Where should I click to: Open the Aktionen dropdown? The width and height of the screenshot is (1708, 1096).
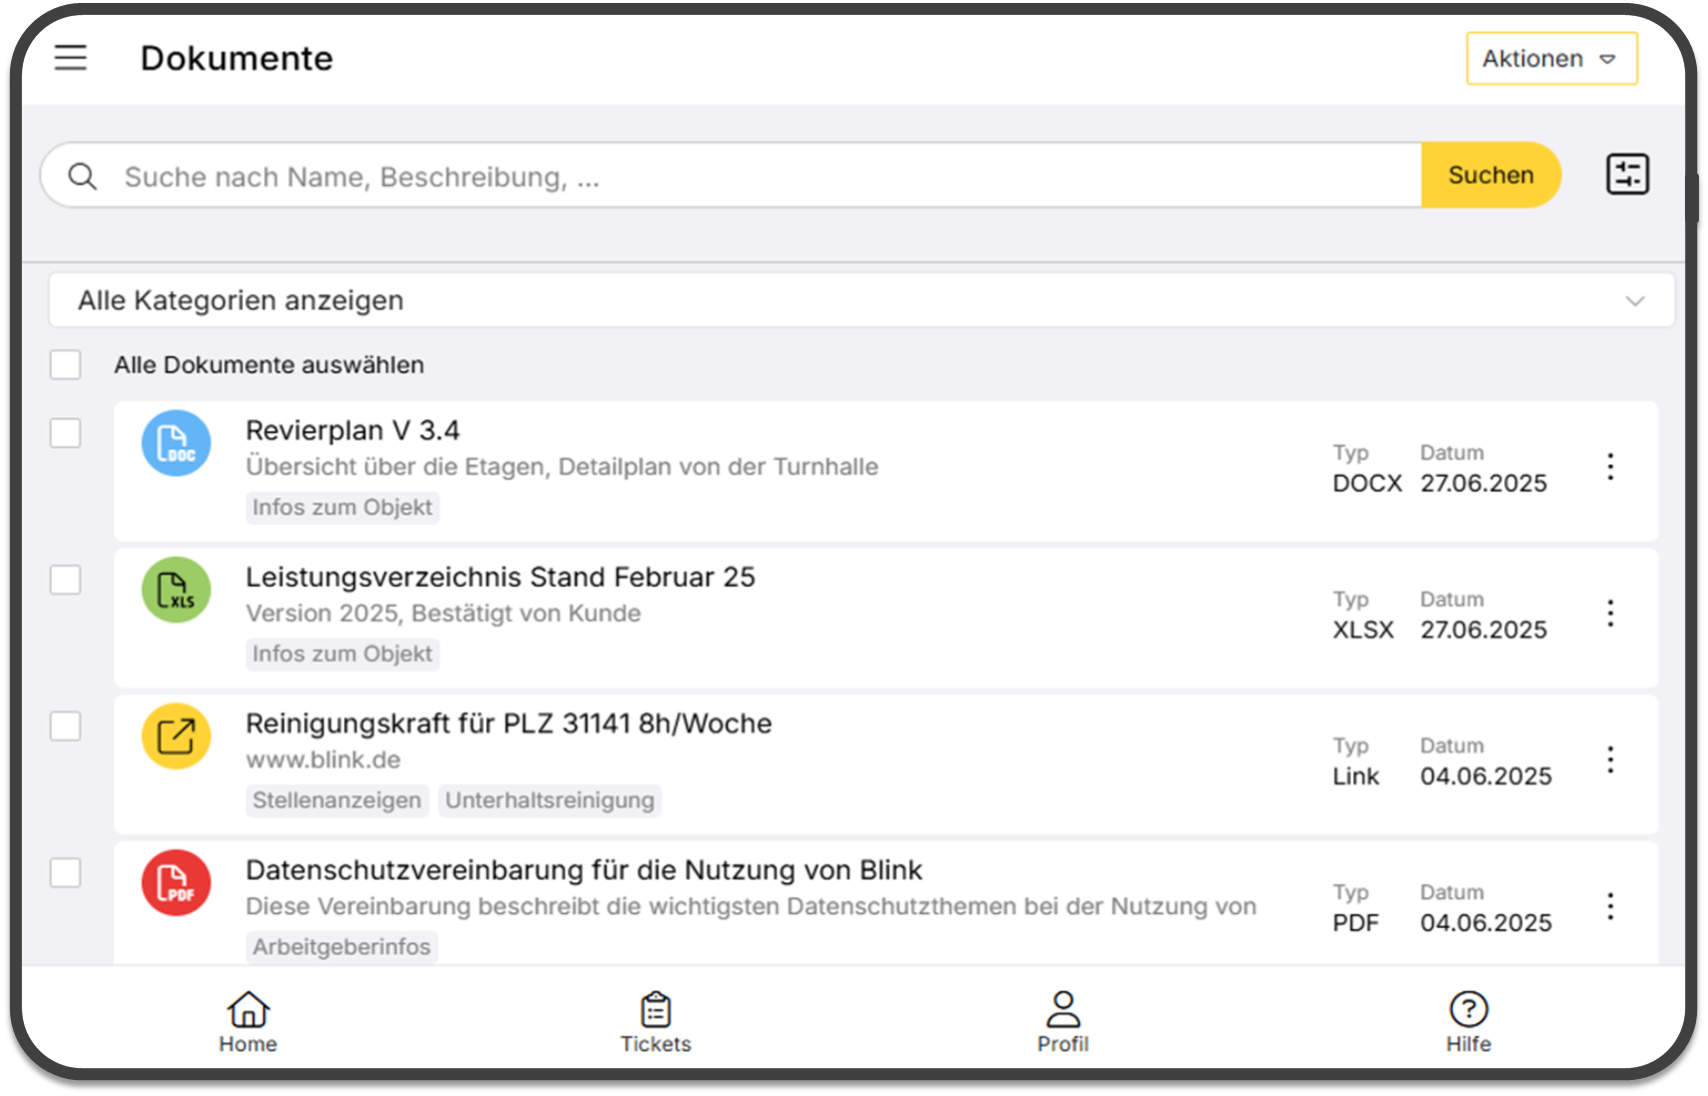(1551, 59)
